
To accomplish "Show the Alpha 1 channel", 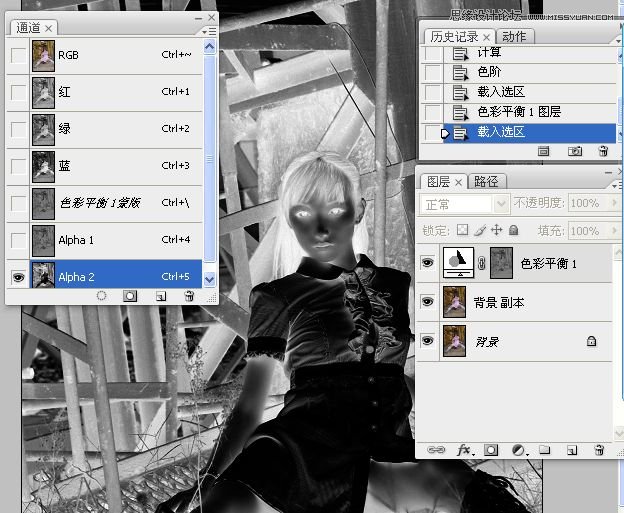I will (x=18, y=240).
